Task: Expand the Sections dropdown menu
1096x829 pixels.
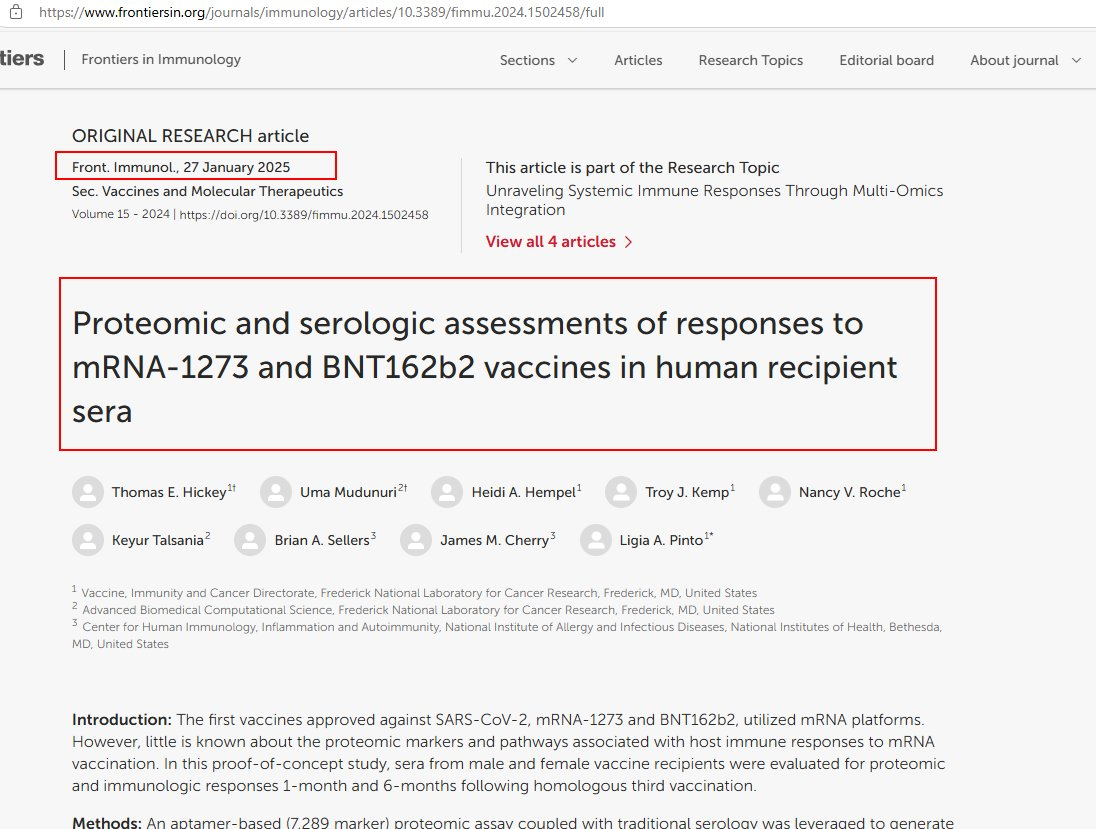Action: click(538, 60)
